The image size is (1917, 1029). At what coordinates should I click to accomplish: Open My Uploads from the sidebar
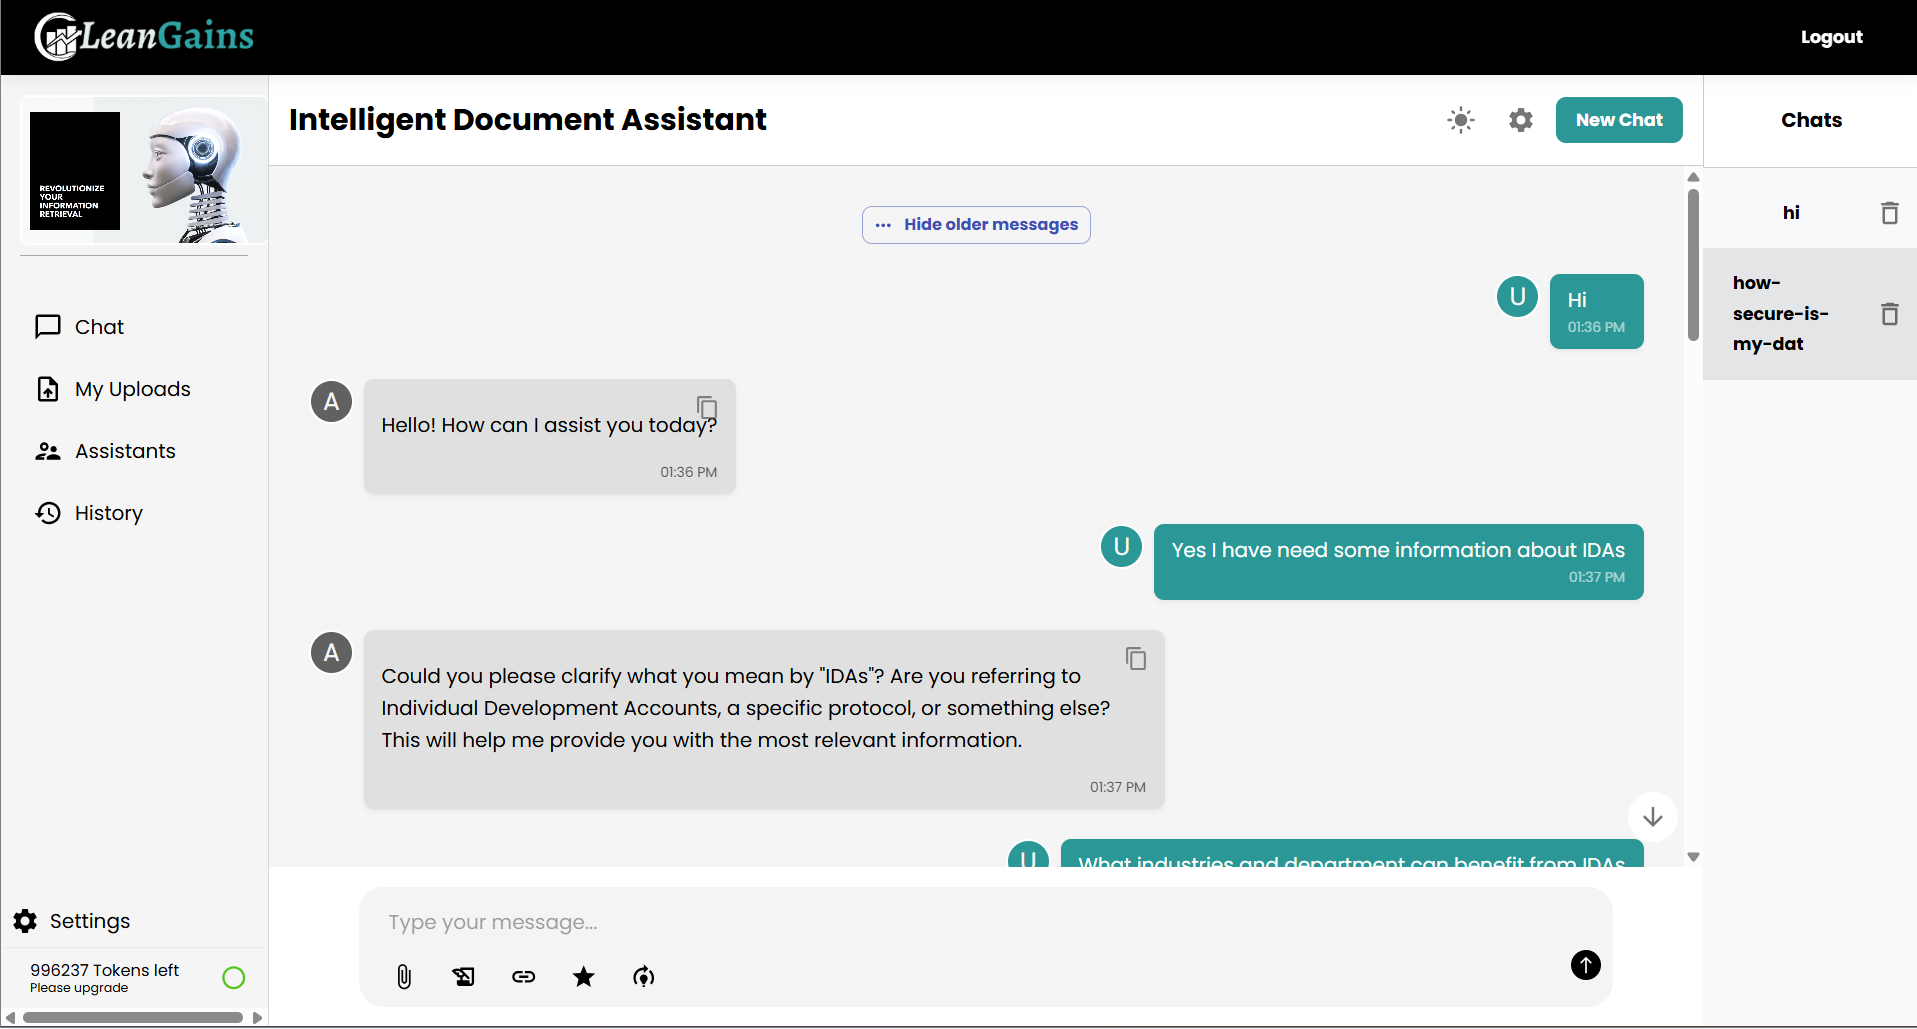click(132, 389)
